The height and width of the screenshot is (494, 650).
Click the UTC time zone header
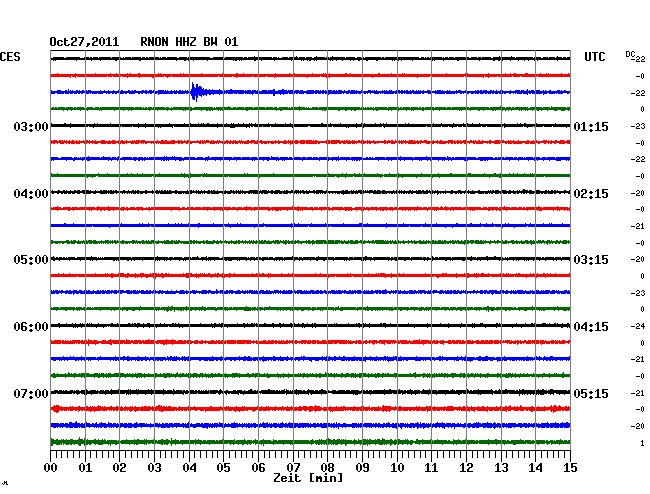point(594,57)
